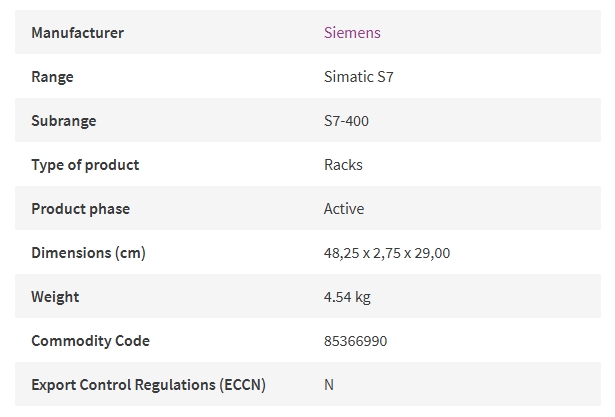Image resolution: width=615 pixels, height=417 pixels.
Task: Select the 4.54 kg weight value
Action: pos(347,297)
